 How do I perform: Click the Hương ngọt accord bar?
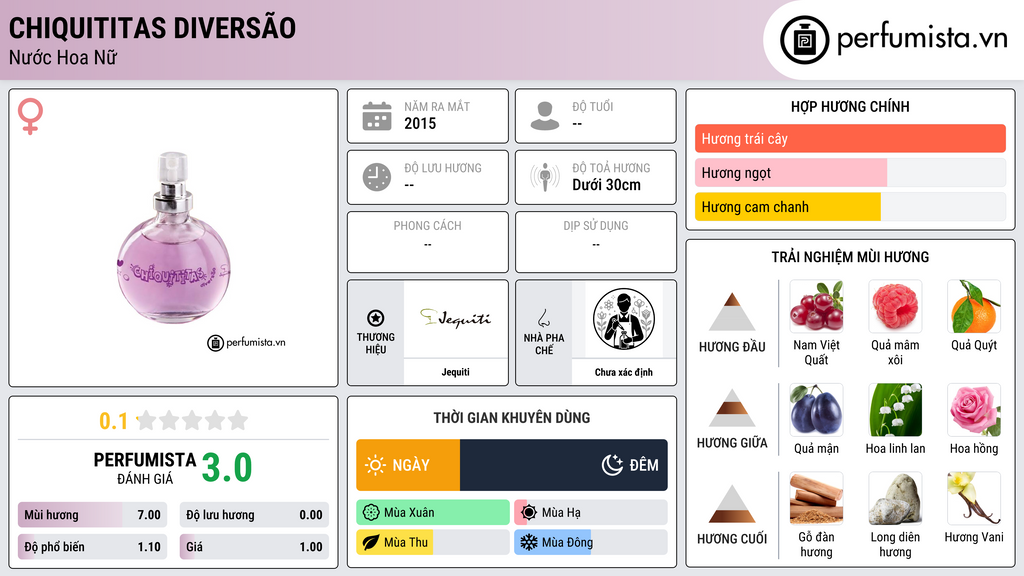coord(850,172)
